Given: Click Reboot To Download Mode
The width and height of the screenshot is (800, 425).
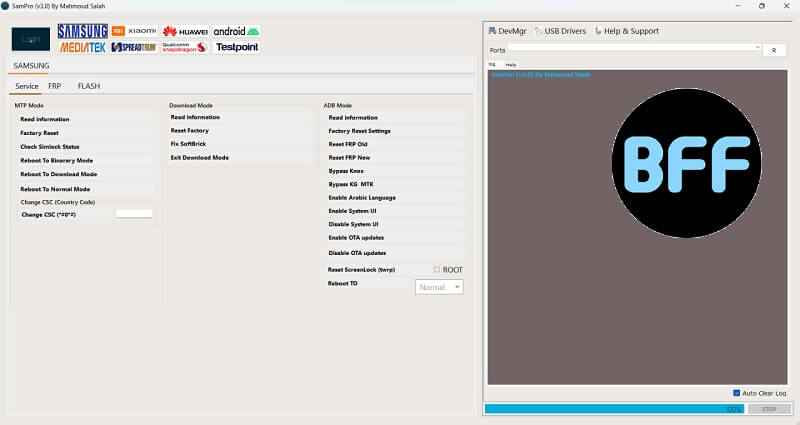Looking at the screenshot, I should coord(85,174).
